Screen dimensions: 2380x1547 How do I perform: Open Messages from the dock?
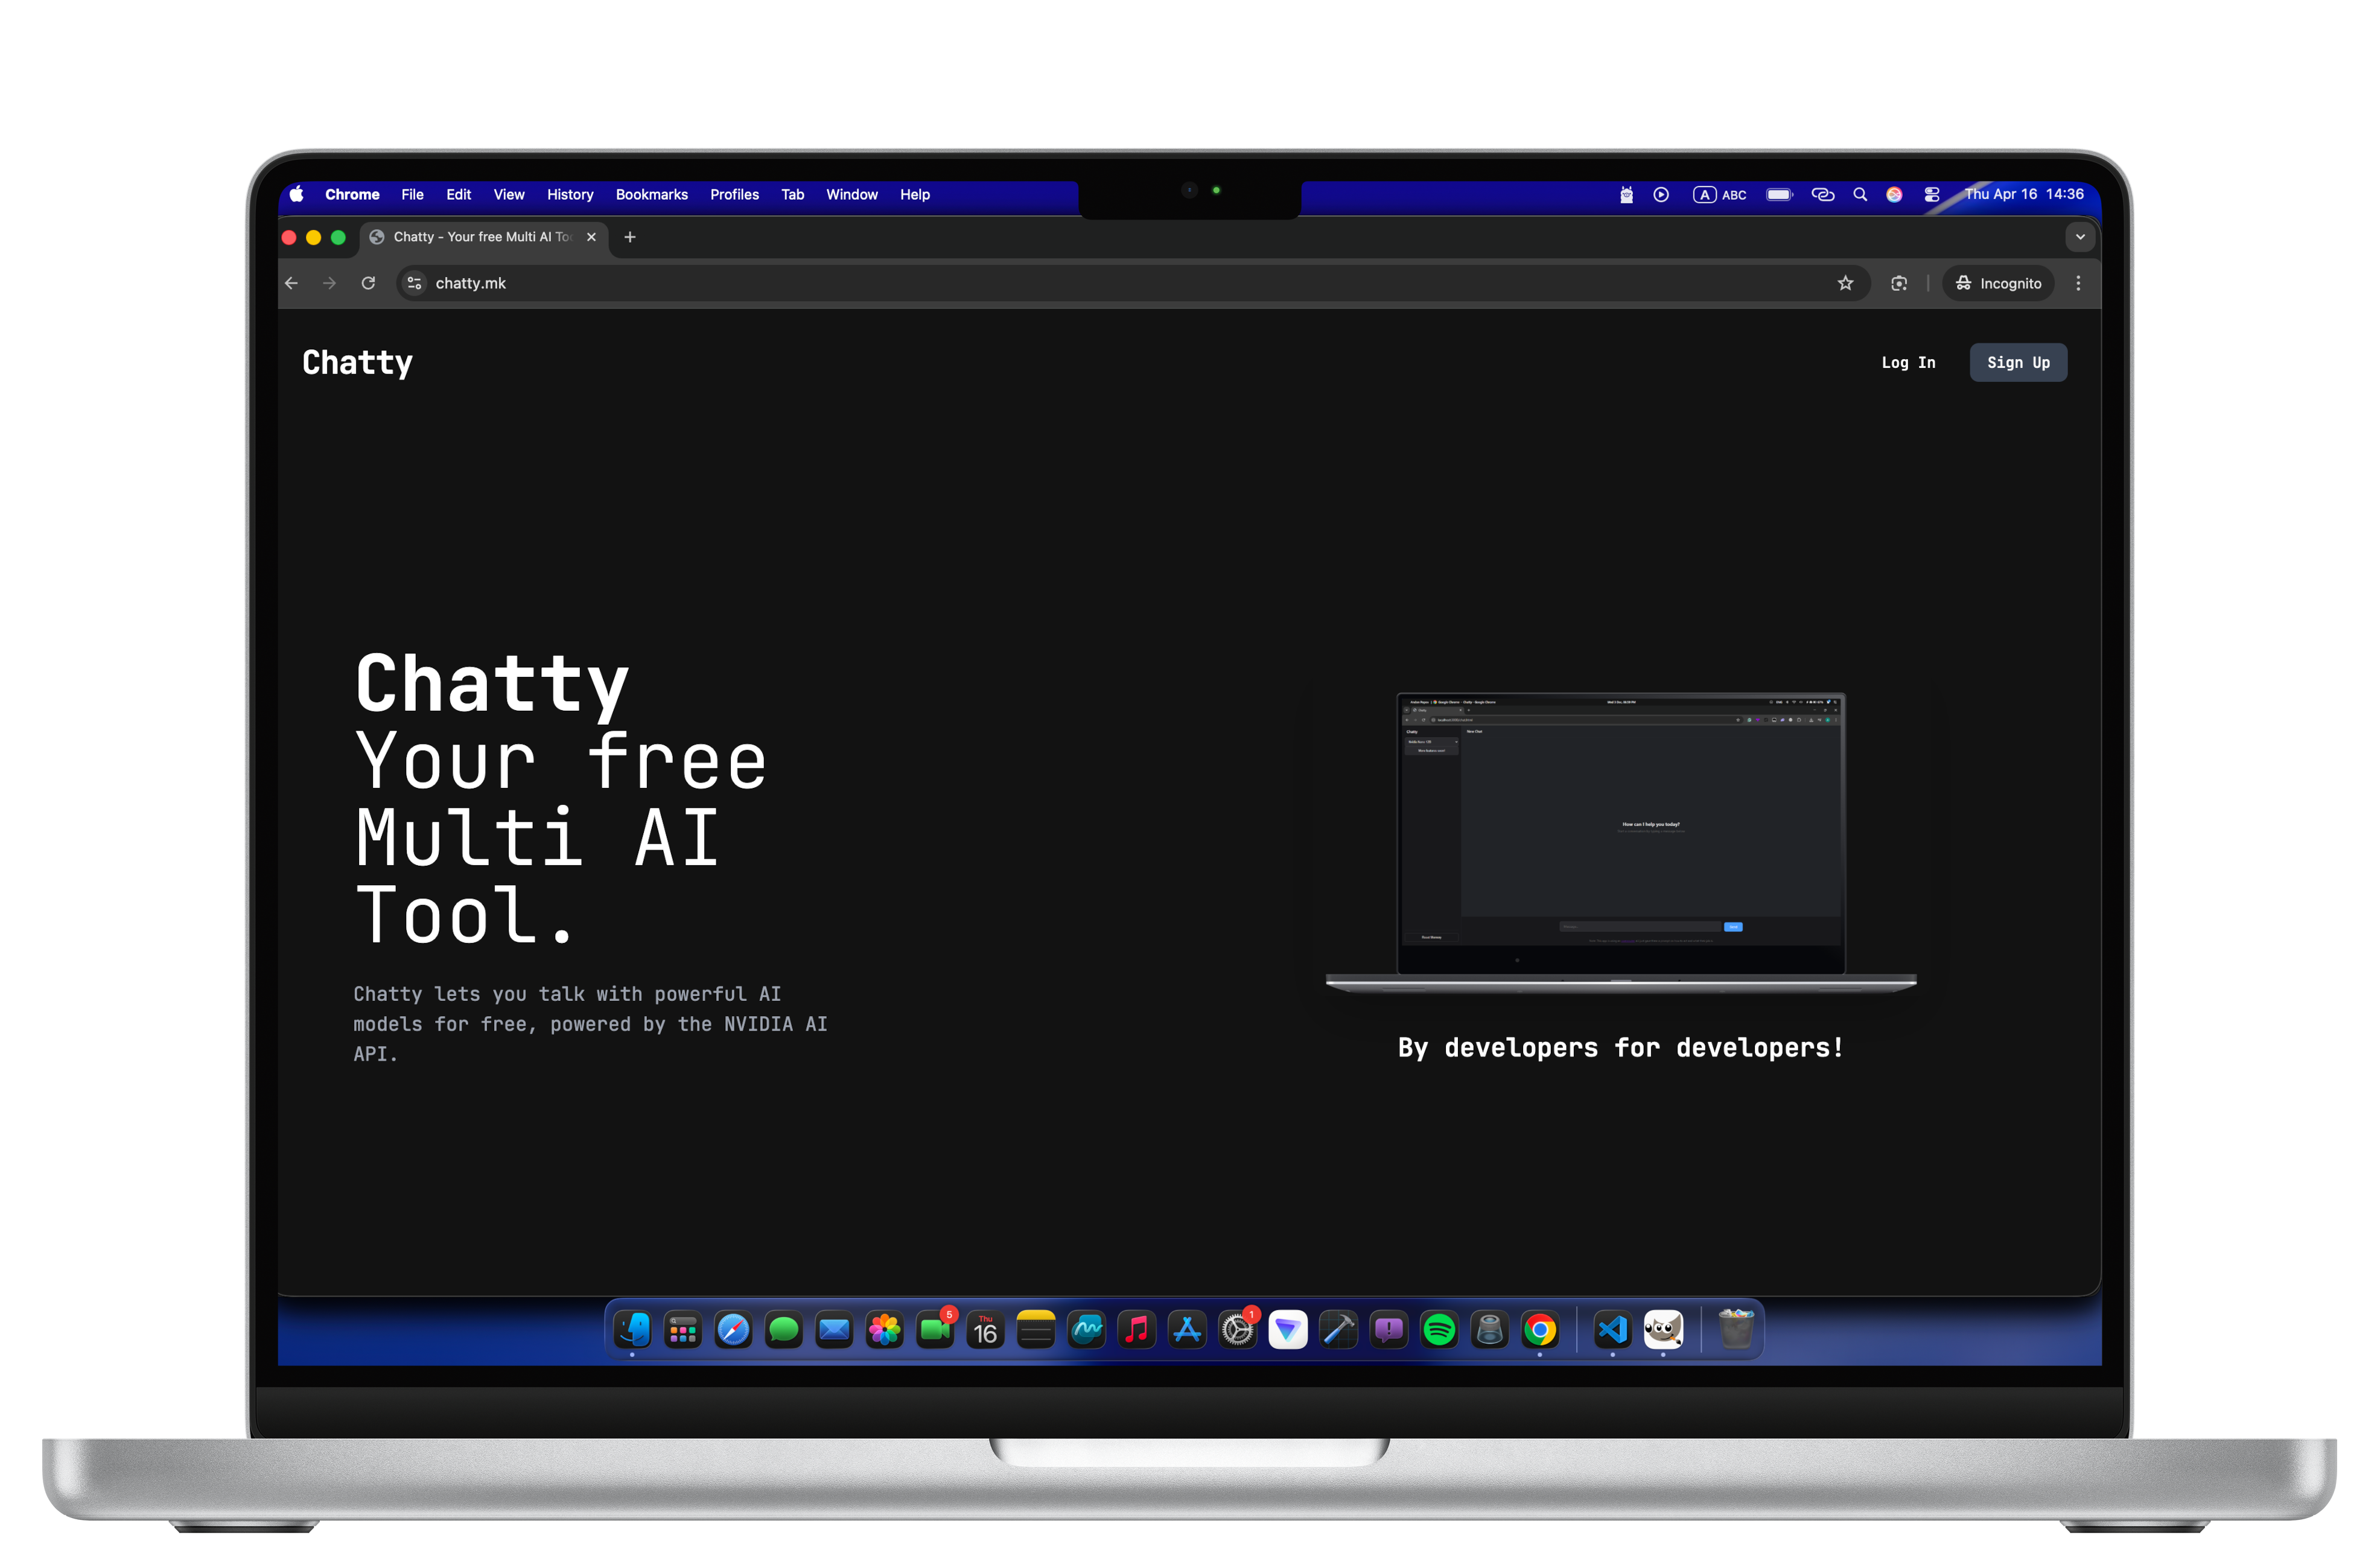click(x=783, y=1330)
